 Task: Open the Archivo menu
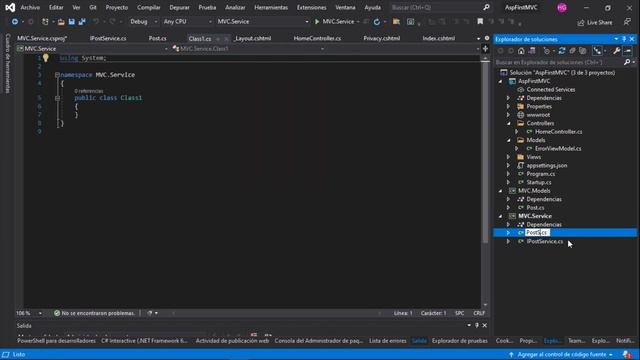pos(30,7)
